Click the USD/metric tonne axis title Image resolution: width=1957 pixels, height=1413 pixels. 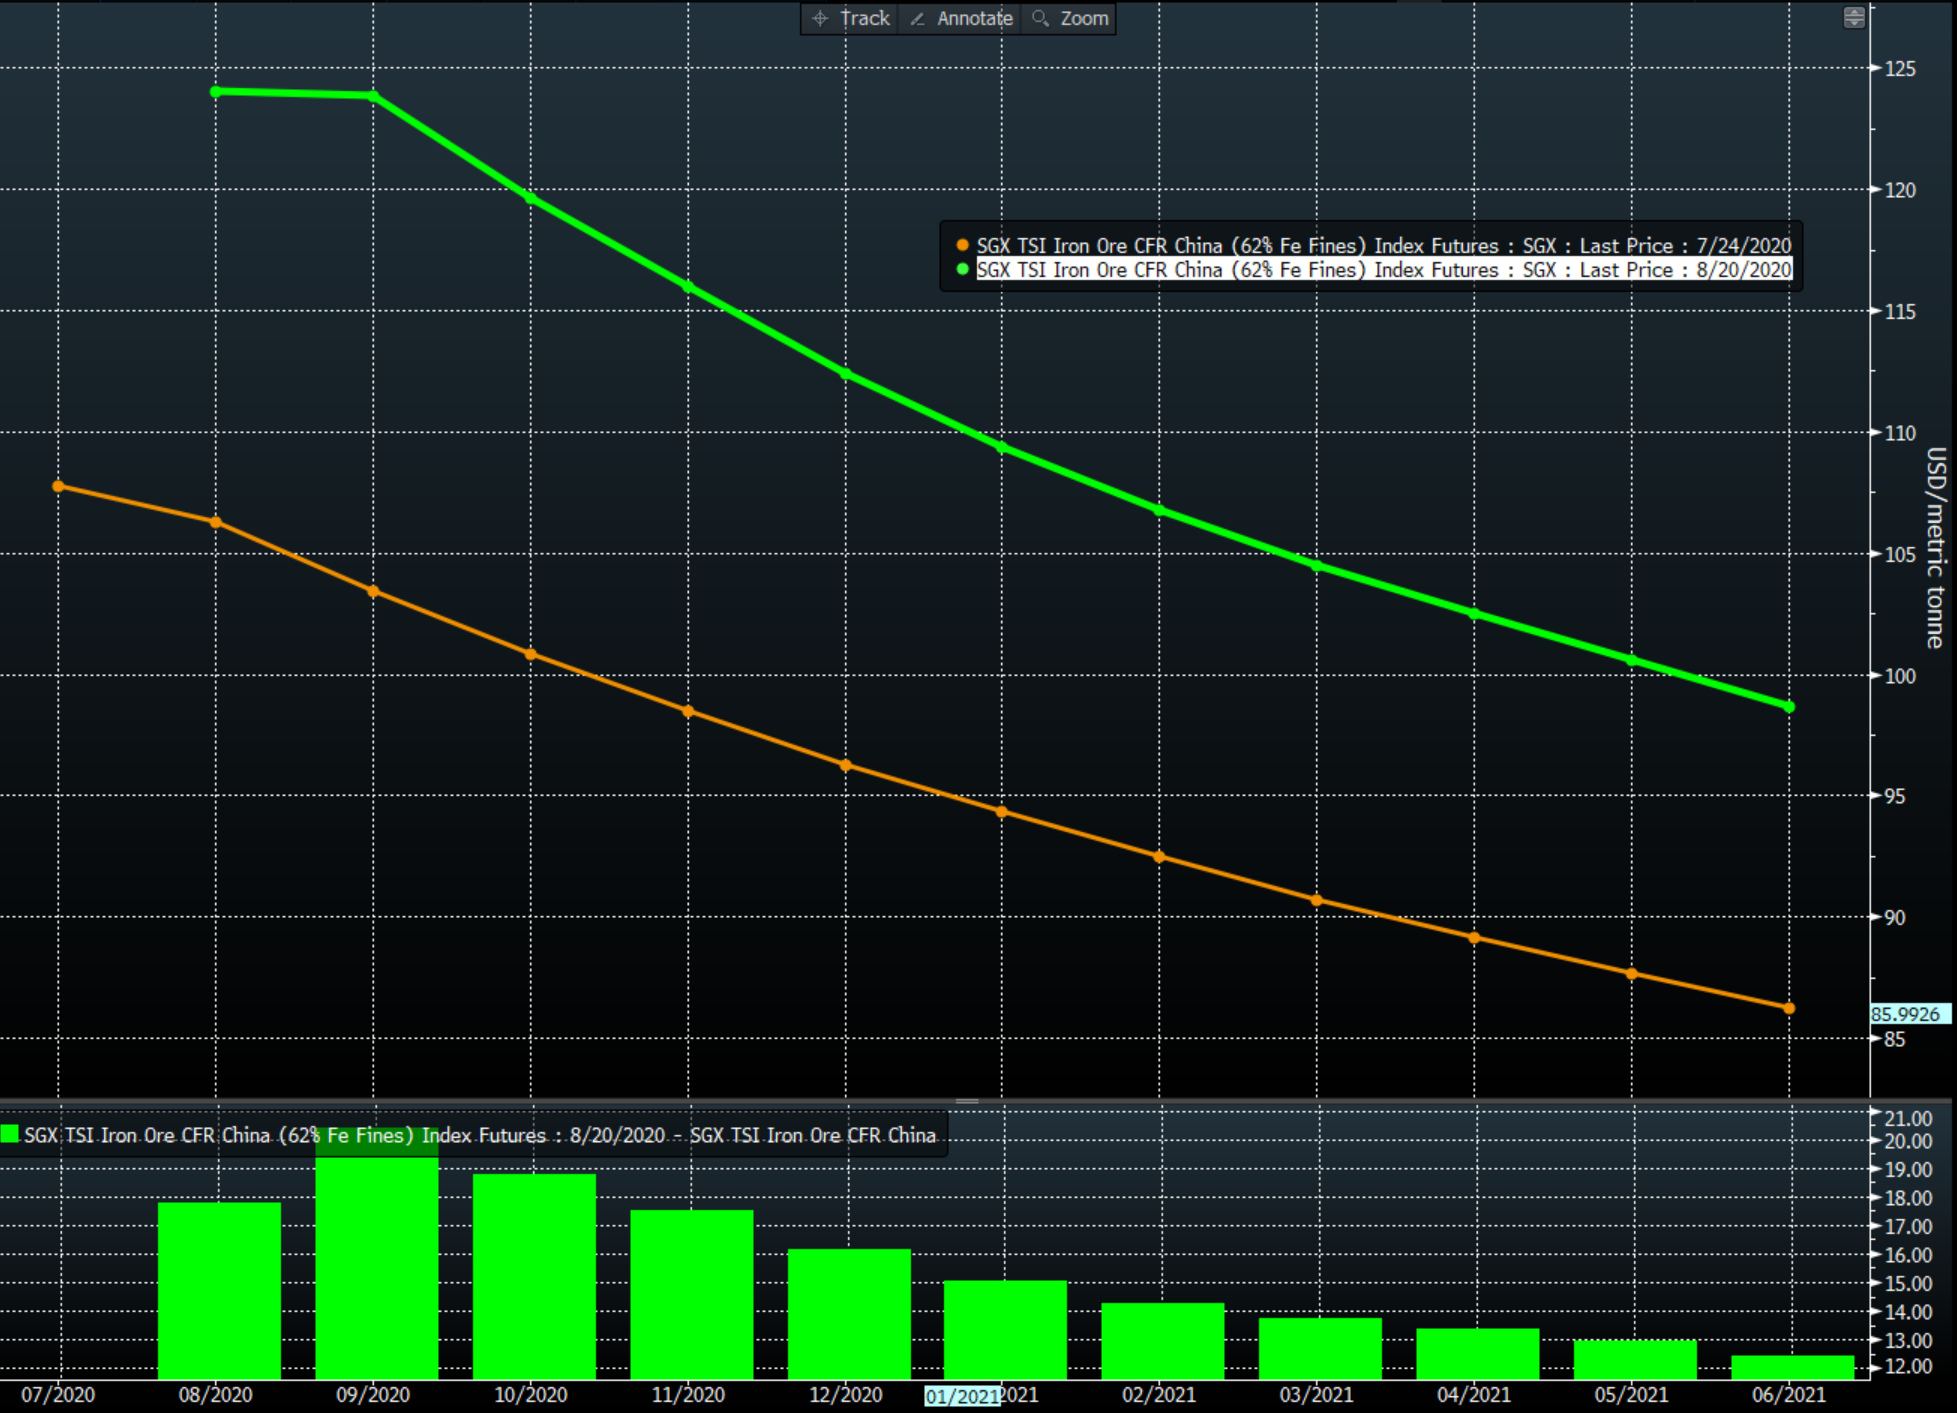pyautogui.click(x=1935, y=547)
